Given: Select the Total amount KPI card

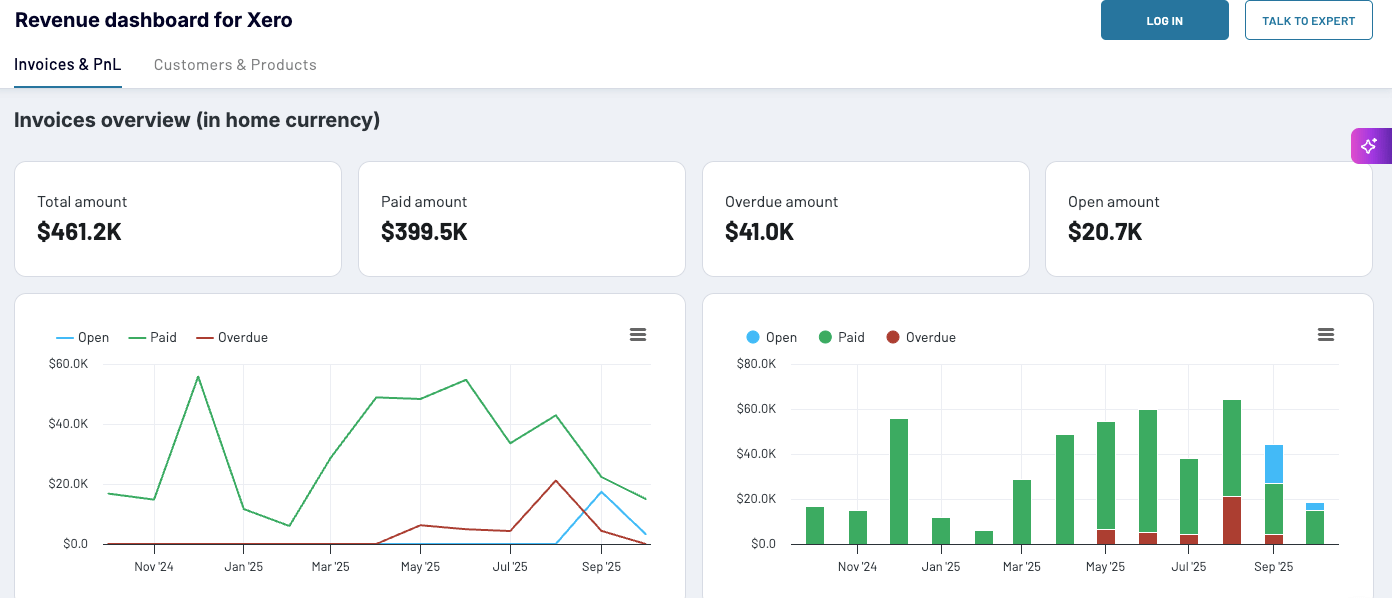Looking at the screenshot, I should coord(177,218).
